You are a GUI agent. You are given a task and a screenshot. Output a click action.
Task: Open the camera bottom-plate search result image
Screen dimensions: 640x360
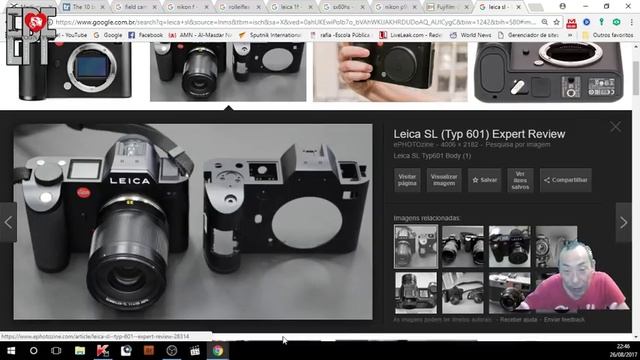(x=549, y=72)
